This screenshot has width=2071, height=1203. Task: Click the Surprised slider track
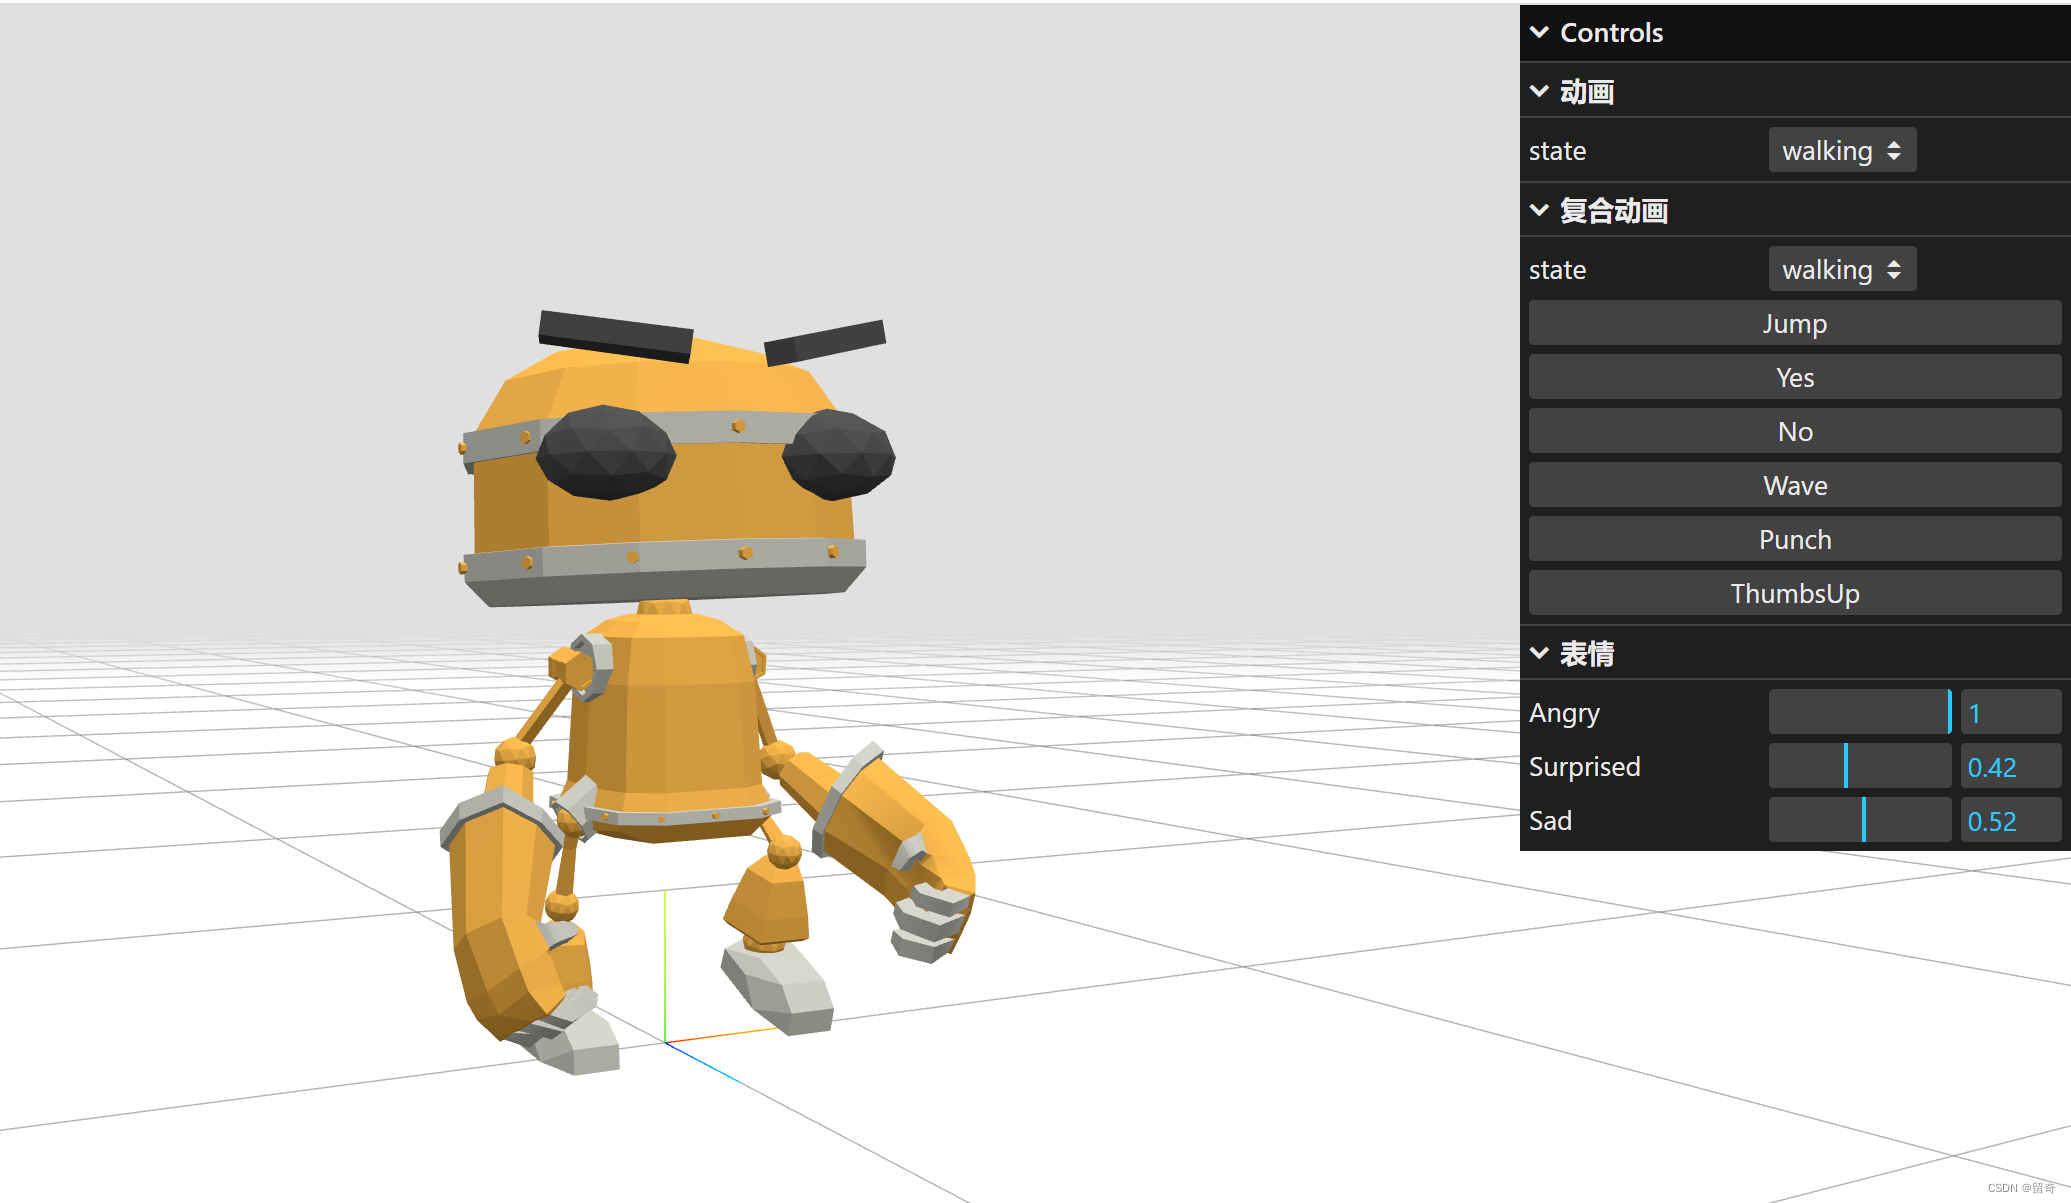click(1859, 767)
